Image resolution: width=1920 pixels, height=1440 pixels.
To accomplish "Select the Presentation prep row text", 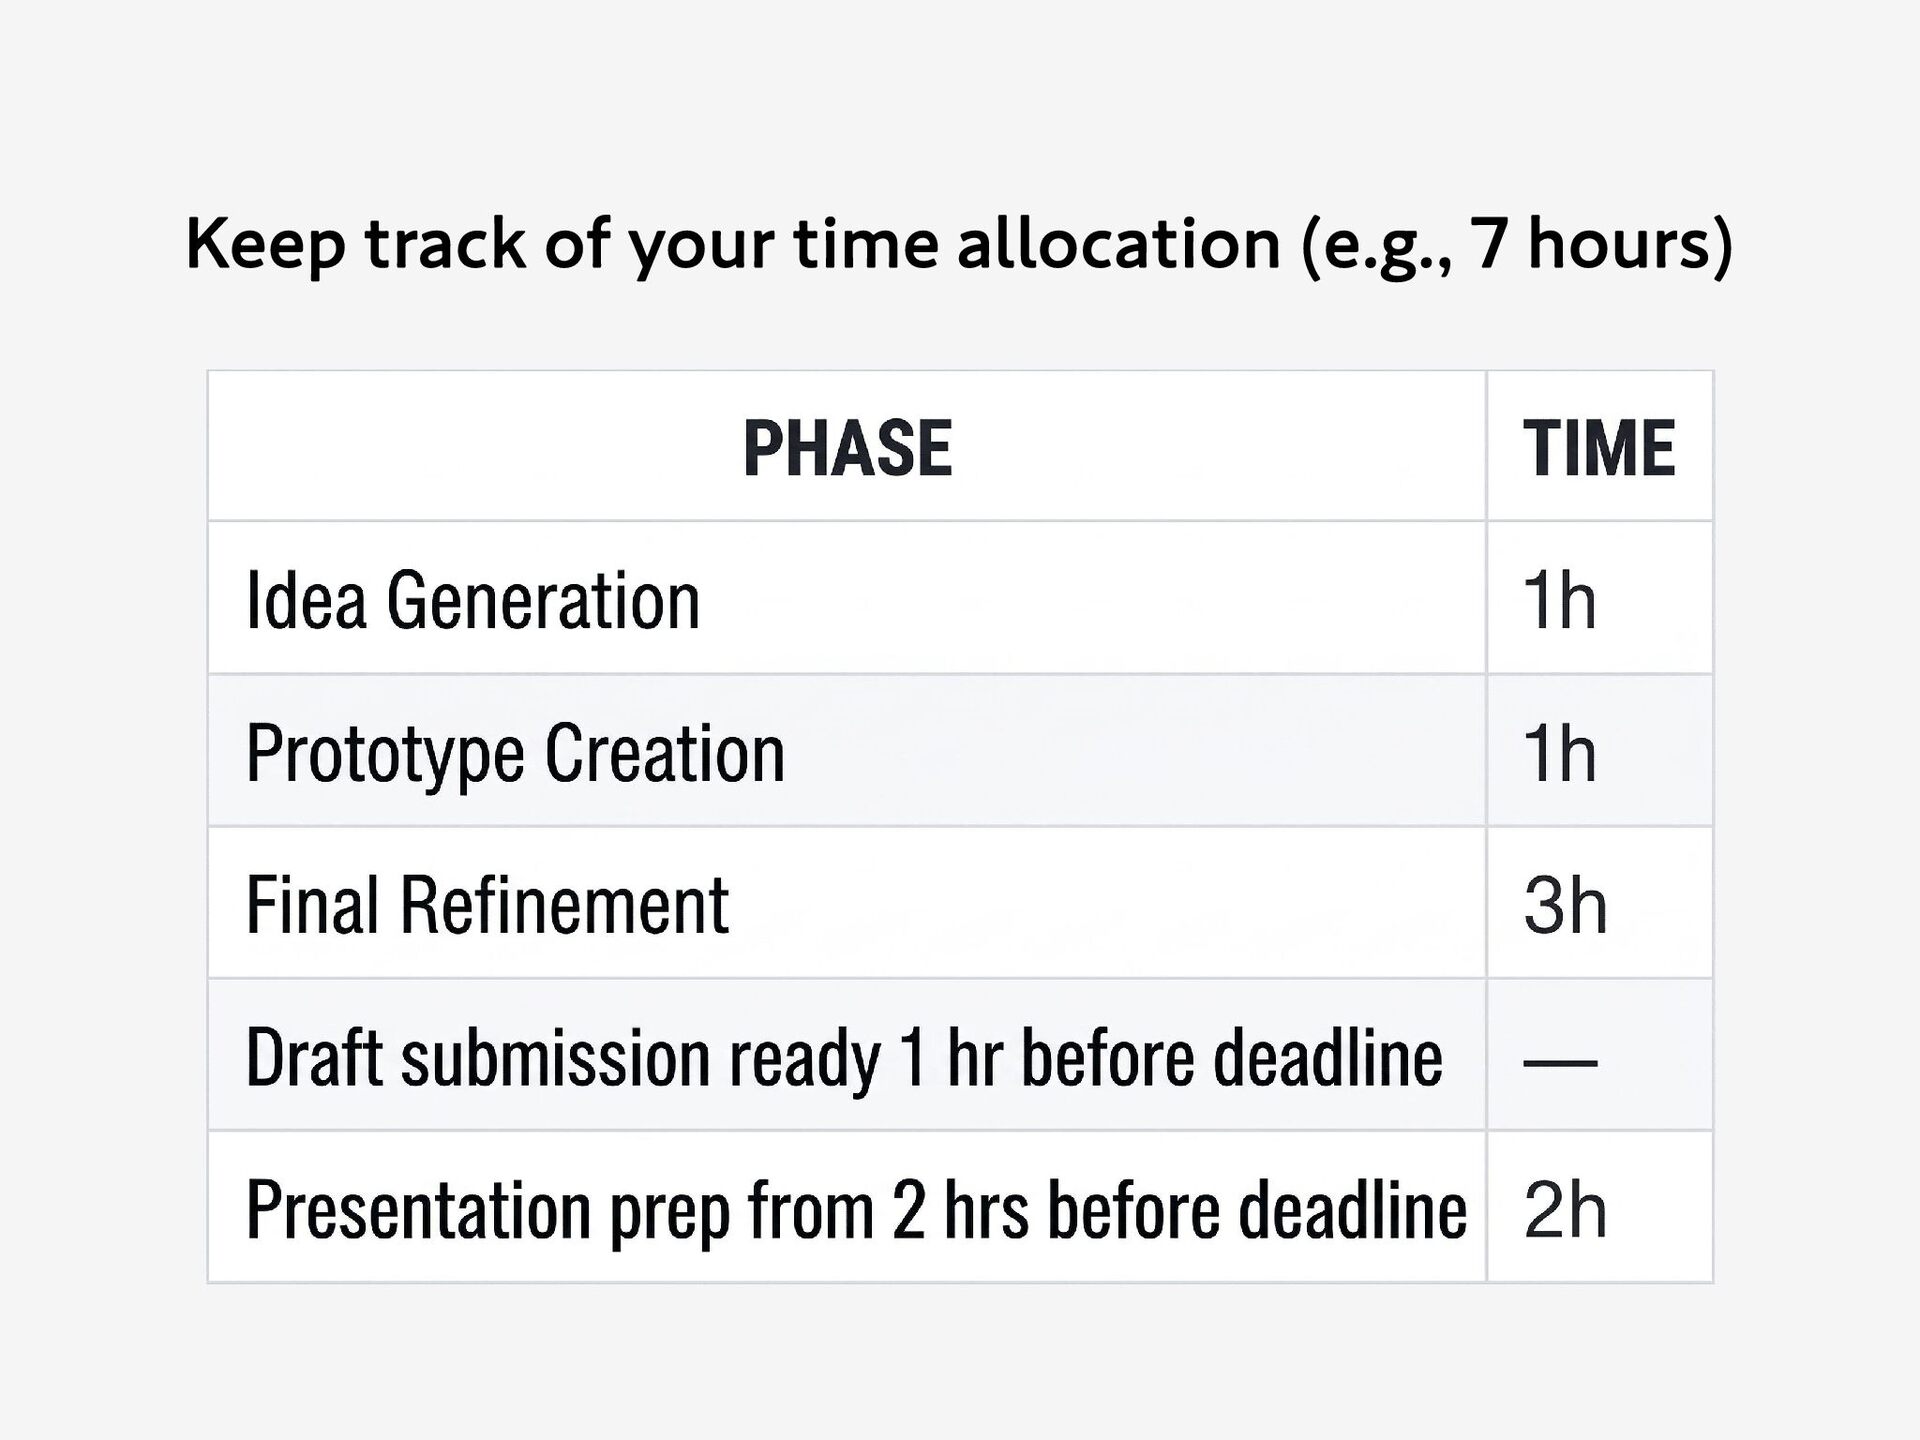I will coord(856,1211).
